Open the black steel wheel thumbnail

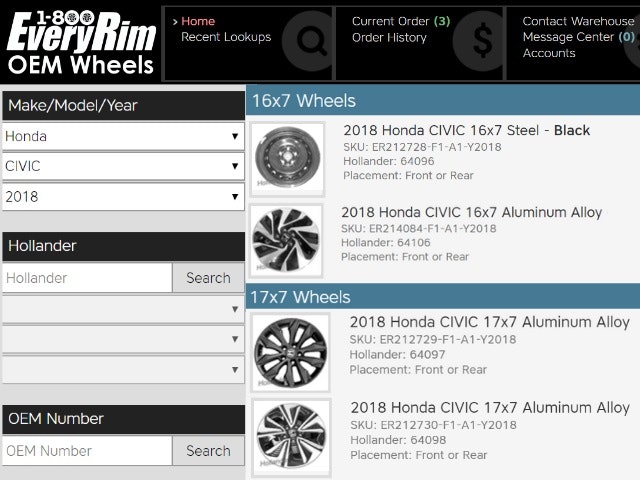287,159
